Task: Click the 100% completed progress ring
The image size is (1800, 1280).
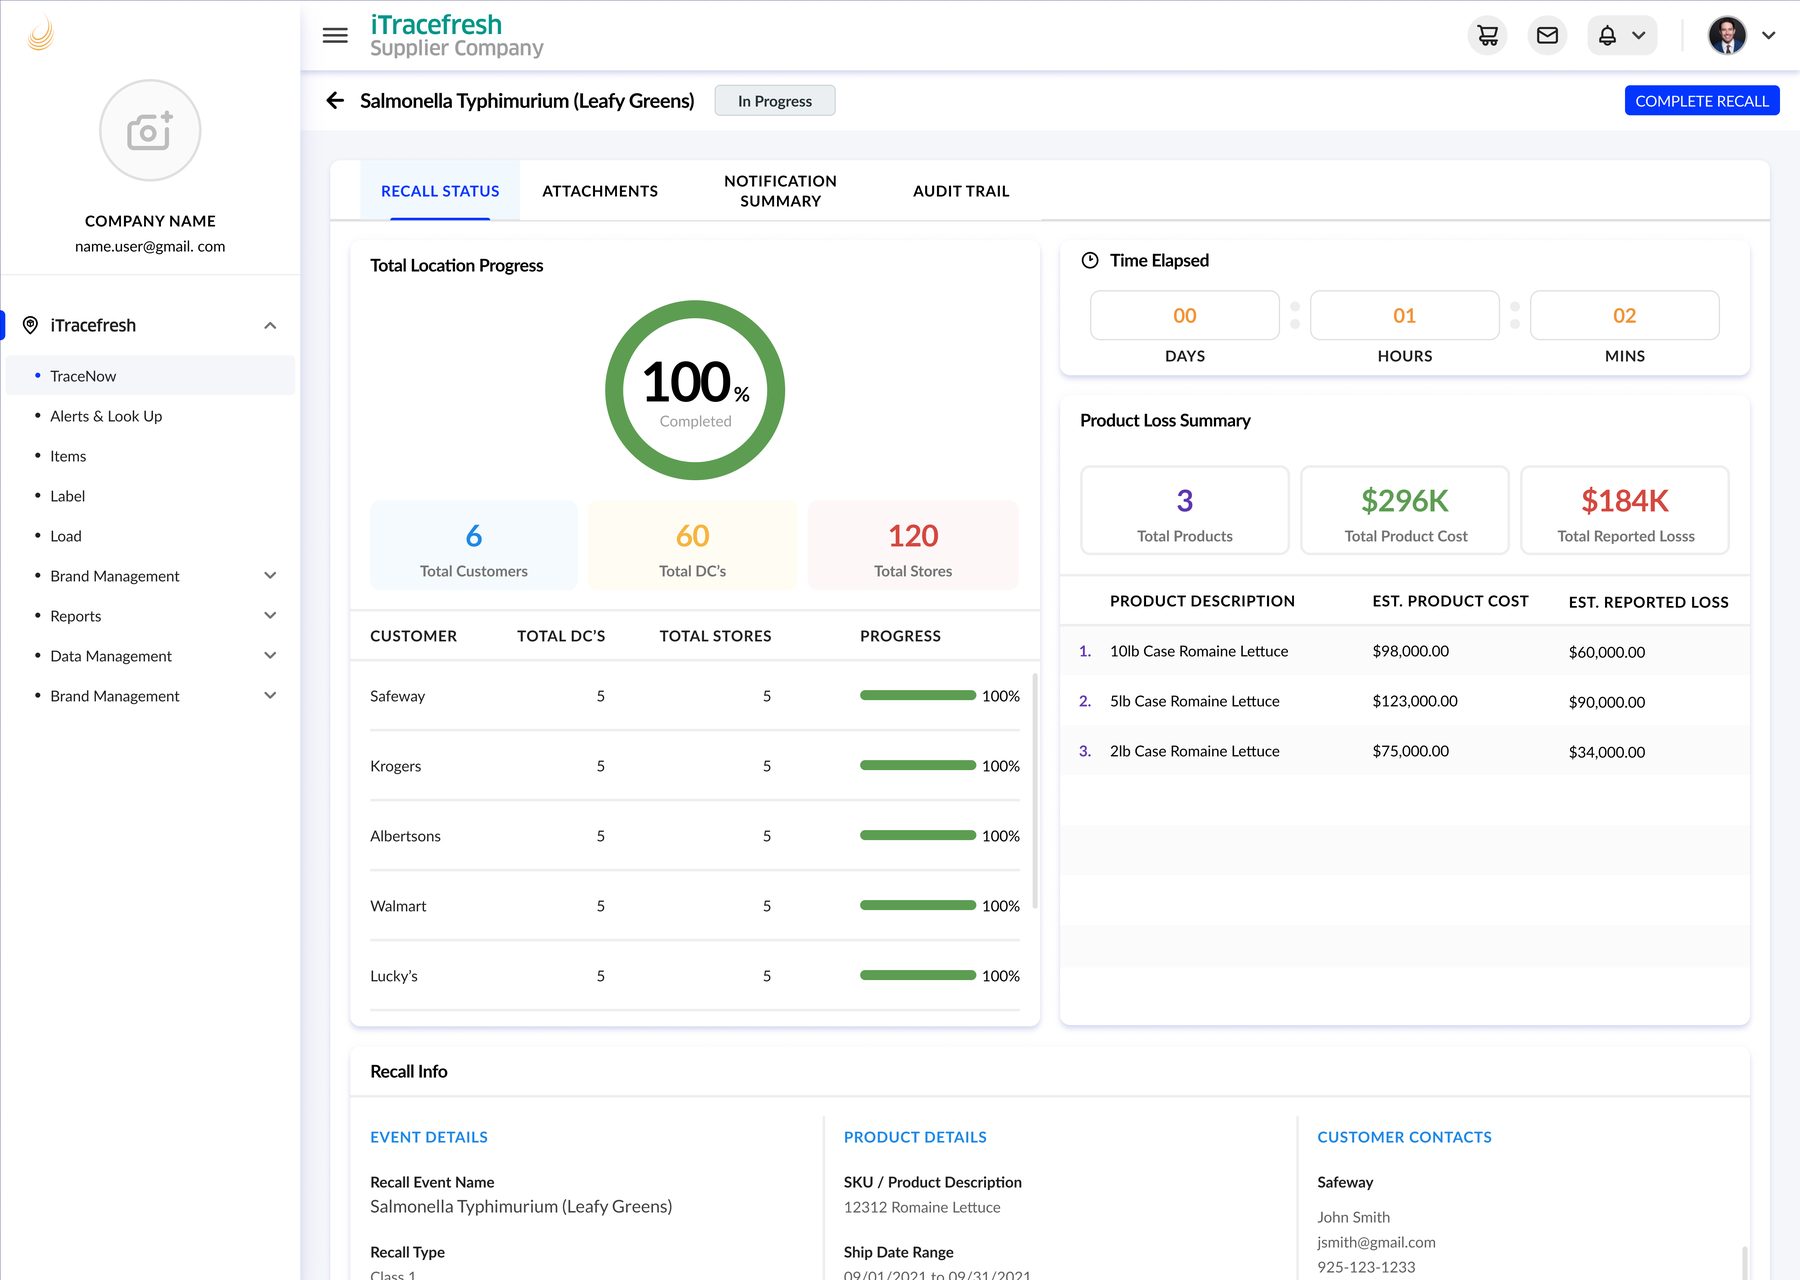Action: (x=695, y=390)
